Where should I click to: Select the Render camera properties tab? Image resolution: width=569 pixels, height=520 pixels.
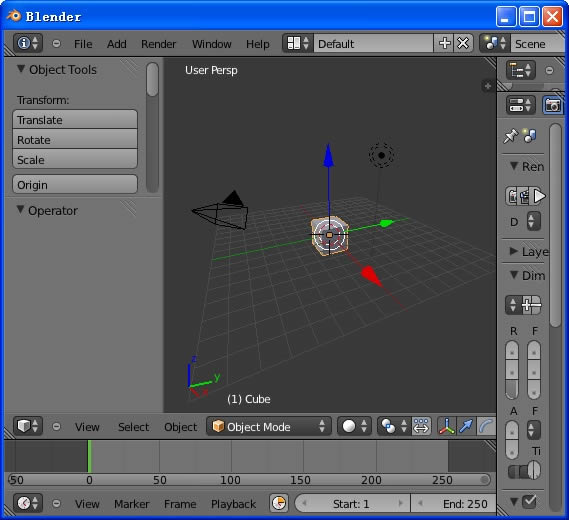[552, 105]
